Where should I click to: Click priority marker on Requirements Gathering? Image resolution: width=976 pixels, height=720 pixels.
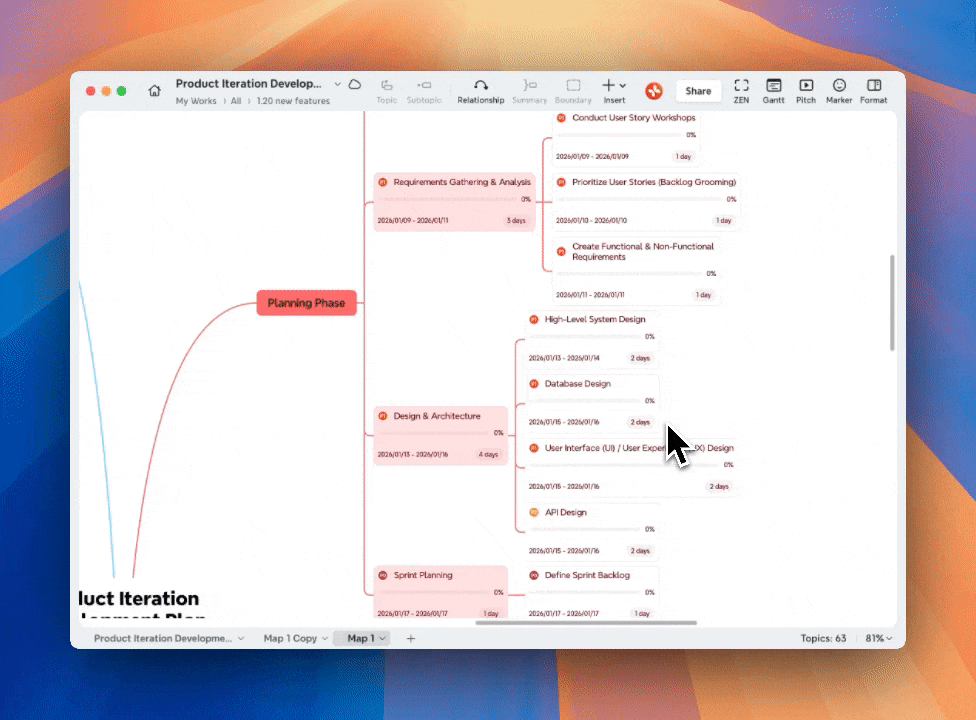point(383,182)
